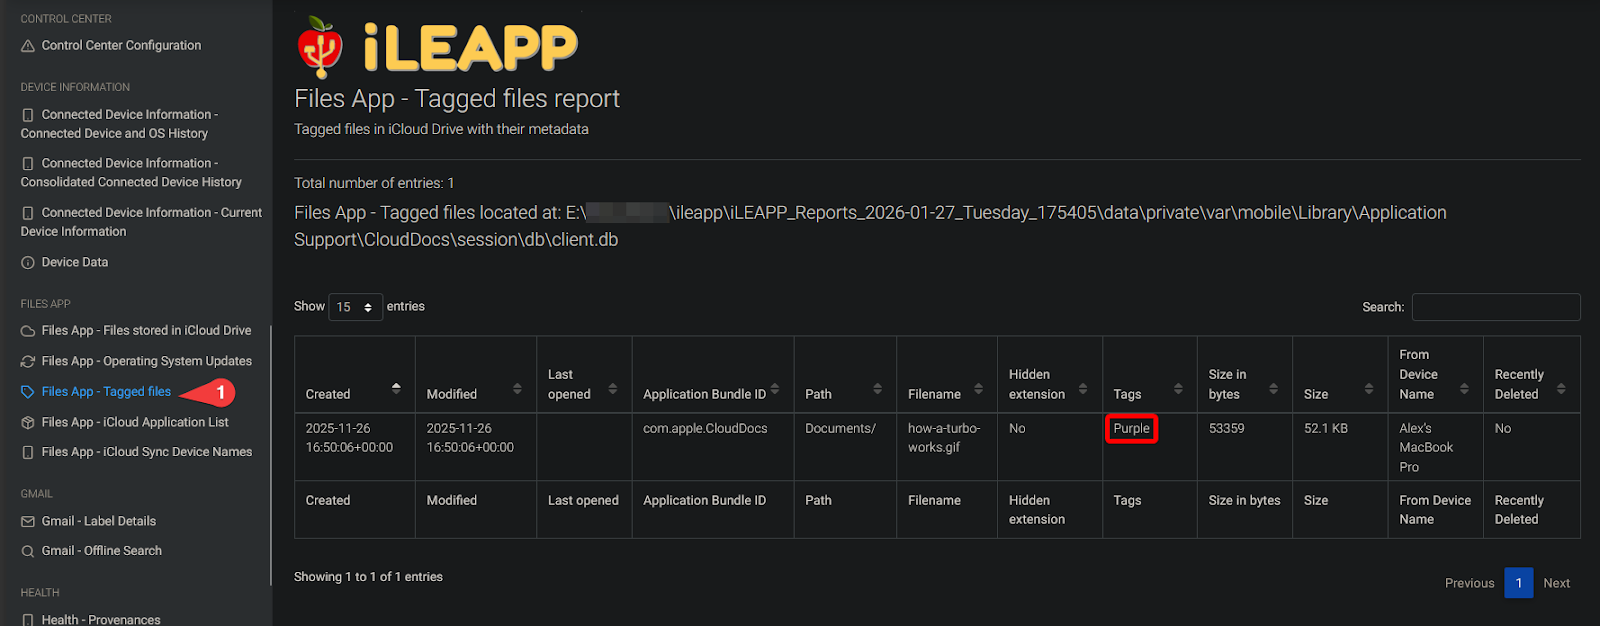The height and width of the screenshot is (626, 1600).
Task: Click the footer Filename column label
Action: point(934,501)
